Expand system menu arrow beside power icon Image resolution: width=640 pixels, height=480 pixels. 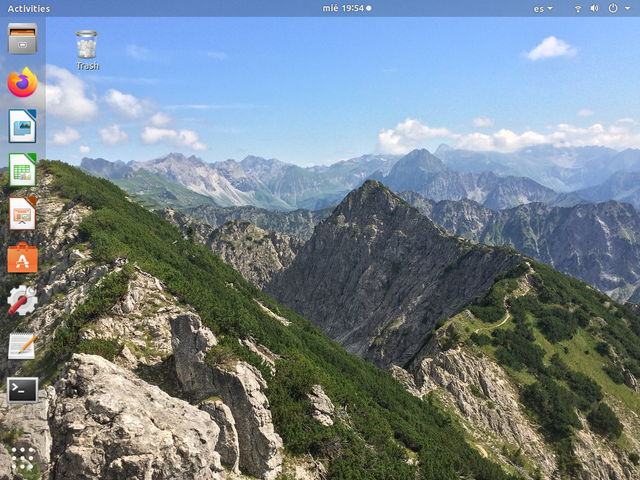pos(626,8)
